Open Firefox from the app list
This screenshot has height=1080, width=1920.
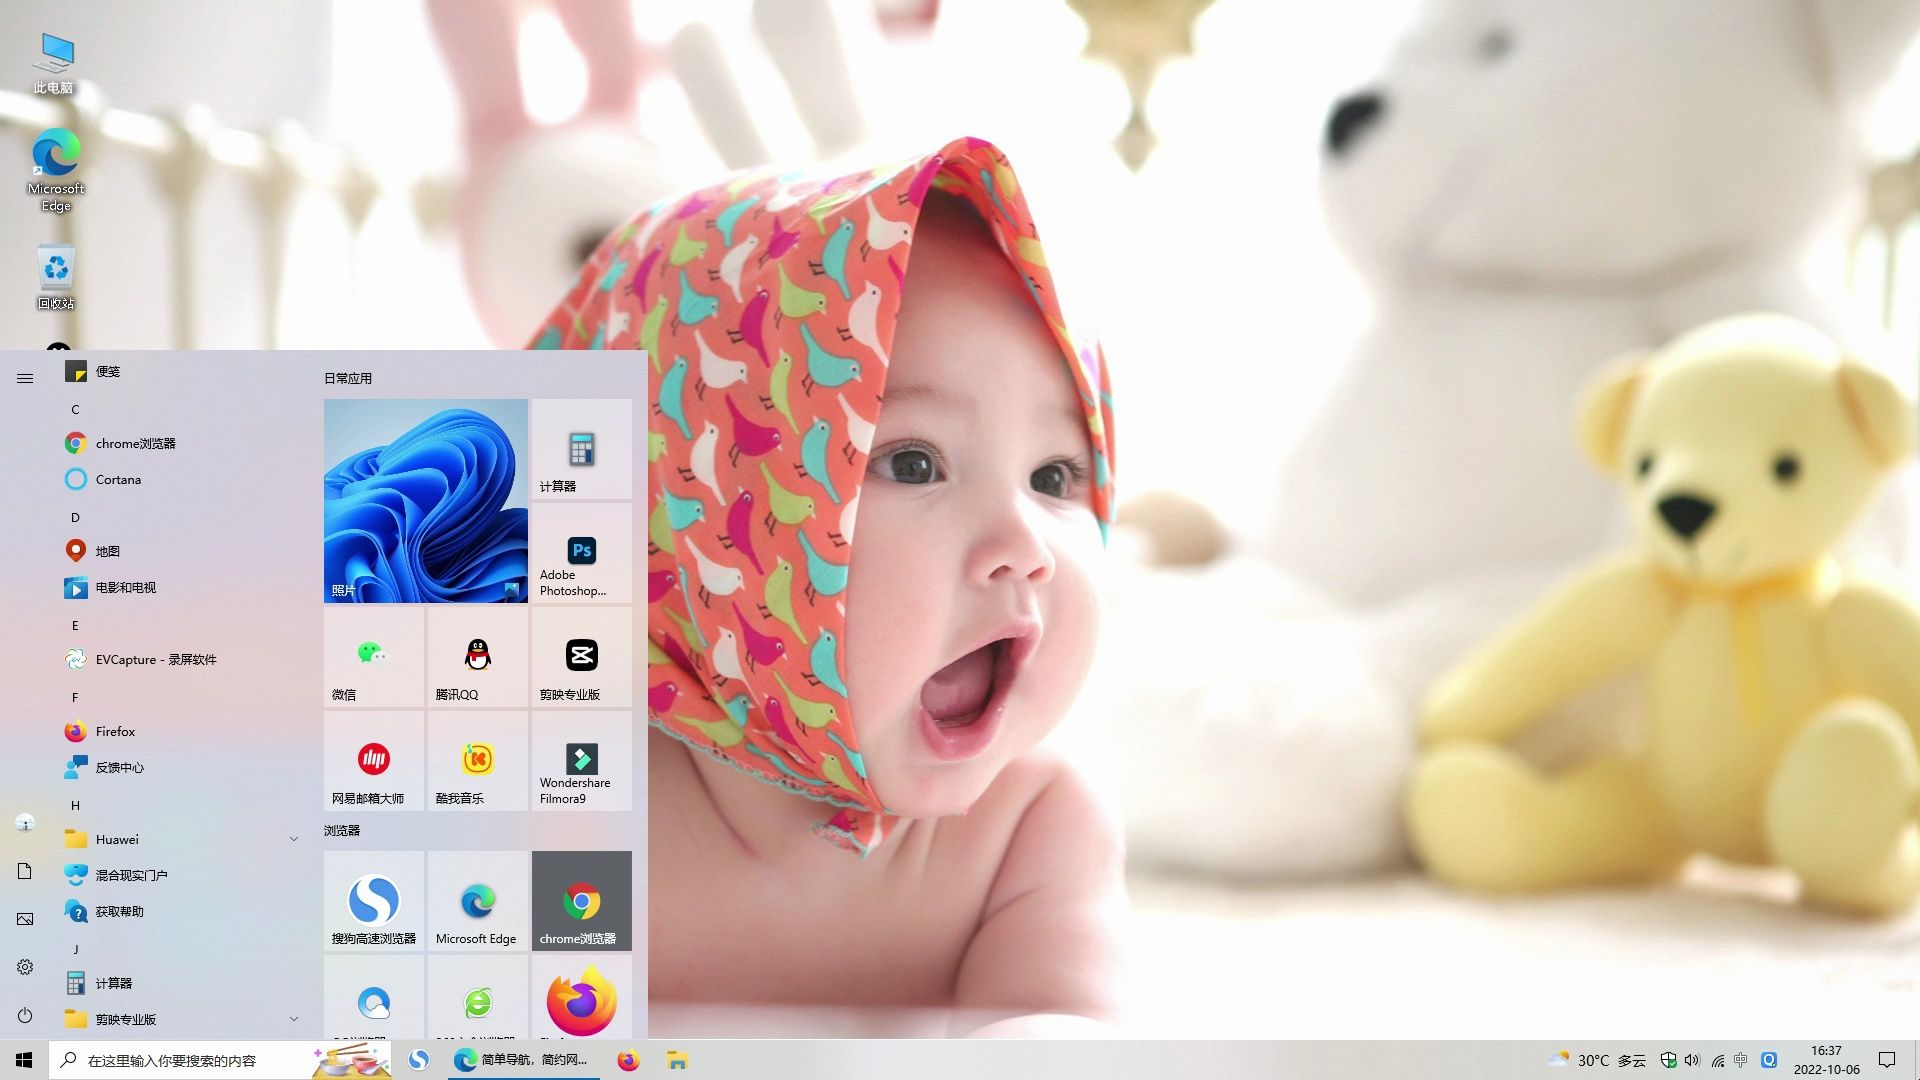tap(115, 731)
